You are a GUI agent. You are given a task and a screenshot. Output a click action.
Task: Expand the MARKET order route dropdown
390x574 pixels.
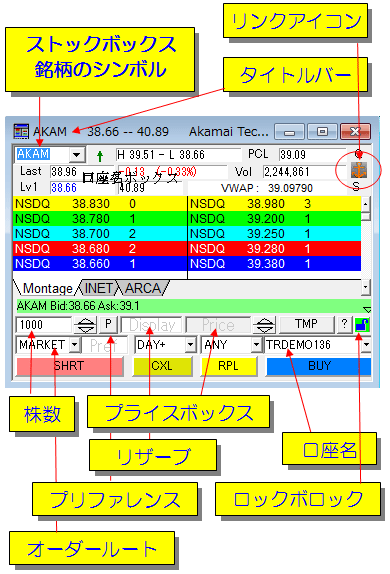click(x=74, y=345)
